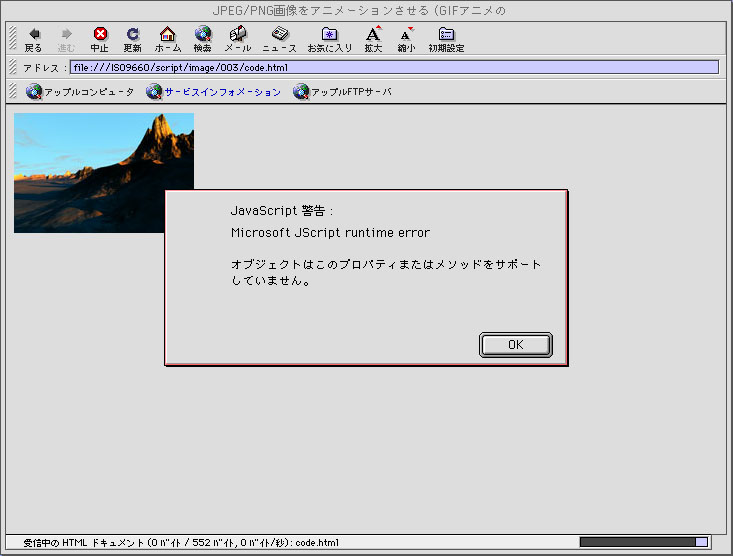The height and width of the screenshot is (556, 733).
Task: Click the loading progress bar in status bar
Action: pyautogui.click(x=644, y=542)
